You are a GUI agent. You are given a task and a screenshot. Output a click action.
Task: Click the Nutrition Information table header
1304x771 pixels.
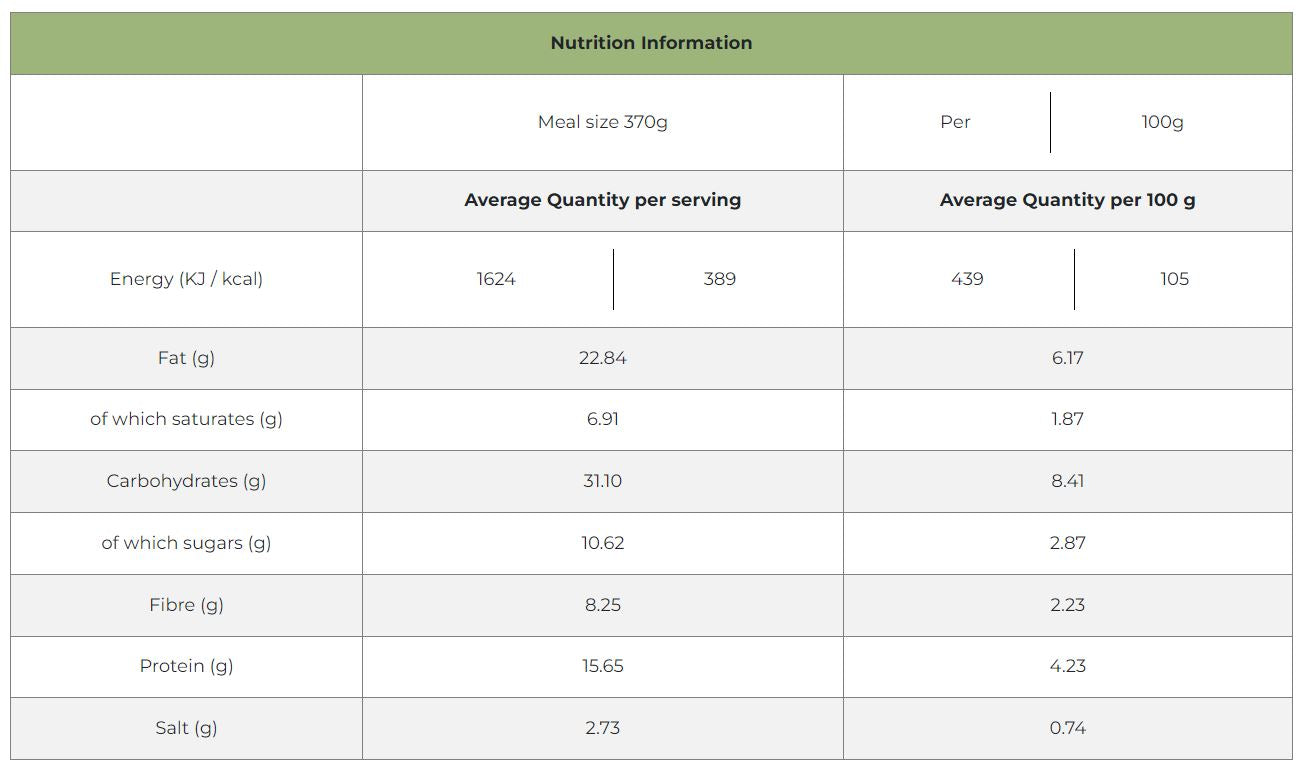651,43
